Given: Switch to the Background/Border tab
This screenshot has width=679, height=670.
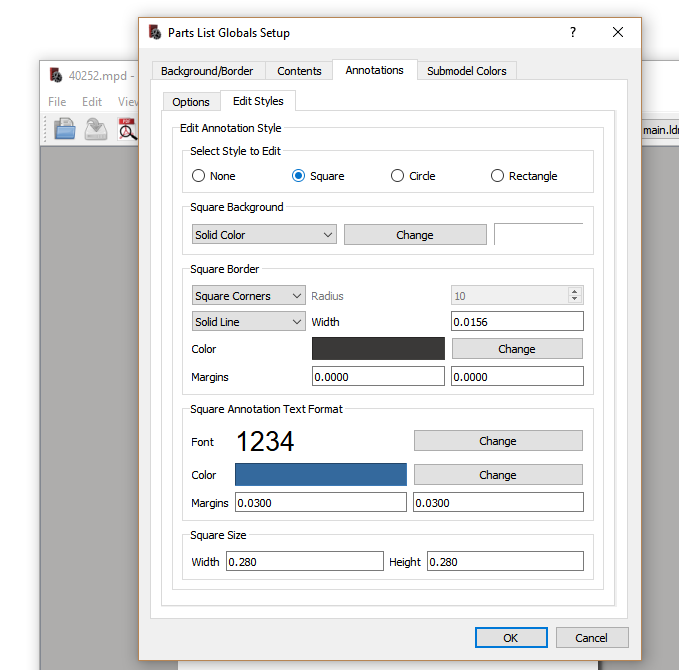Looking at the screenshot, I should tap(207, 71).
